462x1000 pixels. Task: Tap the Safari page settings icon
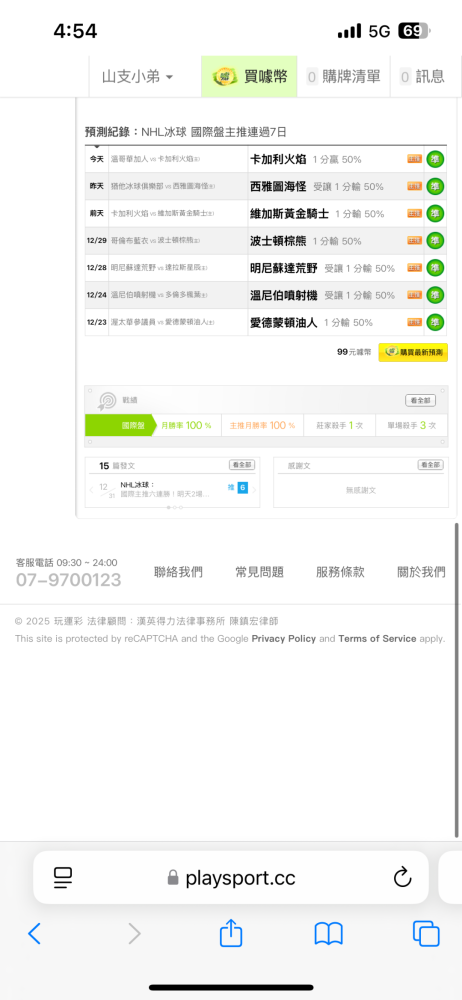tap(63, 878)
